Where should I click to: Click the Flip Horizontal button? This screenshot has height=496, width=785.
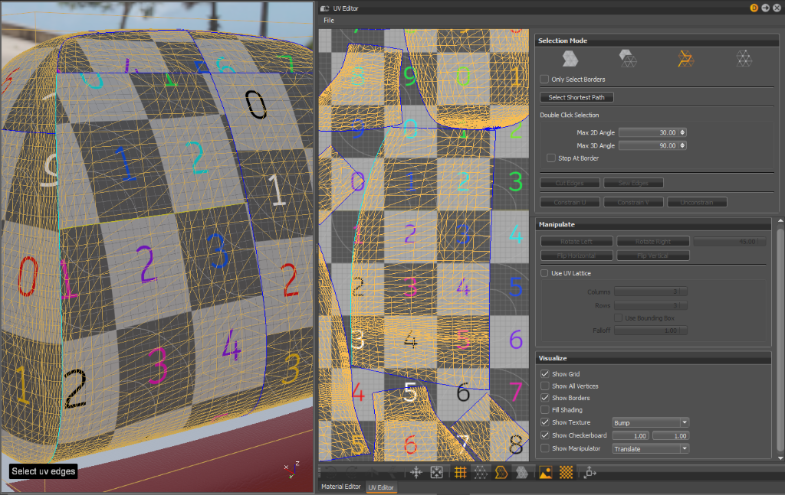(x=576, y=256)
